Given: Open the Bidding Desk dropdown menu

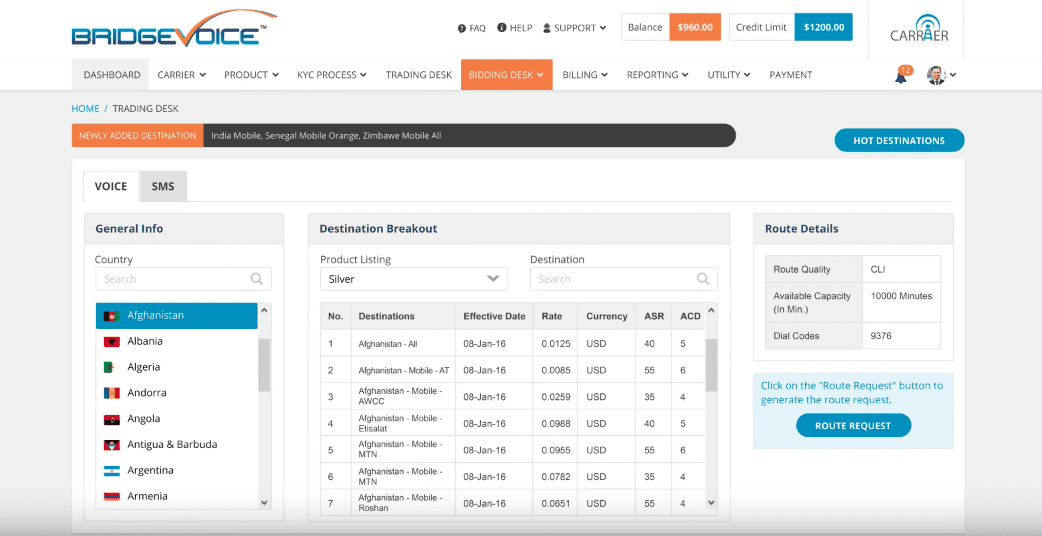Looking at the screenshot, I should 506,75.
